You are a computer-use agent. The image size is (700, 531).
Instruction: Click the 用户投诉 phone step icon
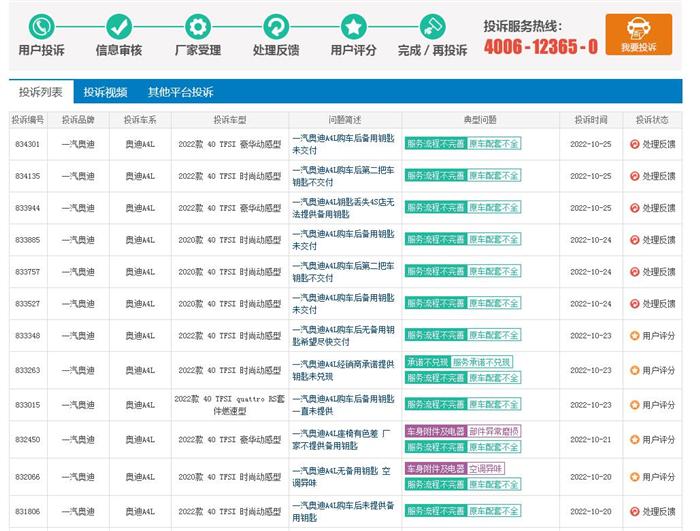pos(42,26)
